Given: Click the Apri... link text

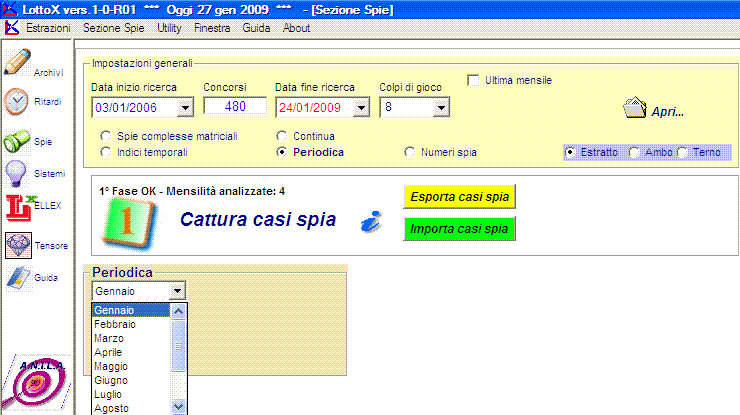Looking at the screenshot, I should pos(667,112).
